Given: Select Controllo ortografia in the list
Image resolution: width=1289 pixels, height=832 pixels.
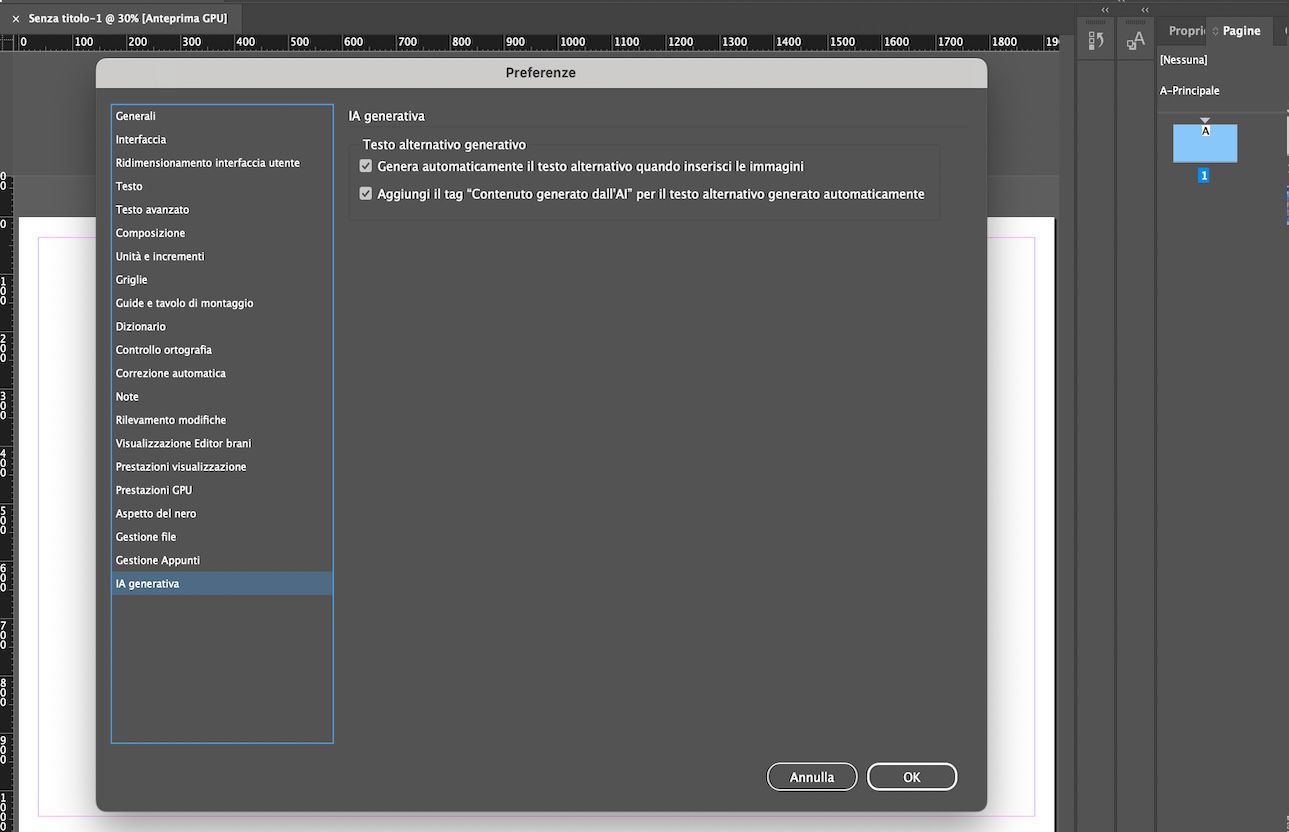Looking at the screenshot, I should pos(222,350).
